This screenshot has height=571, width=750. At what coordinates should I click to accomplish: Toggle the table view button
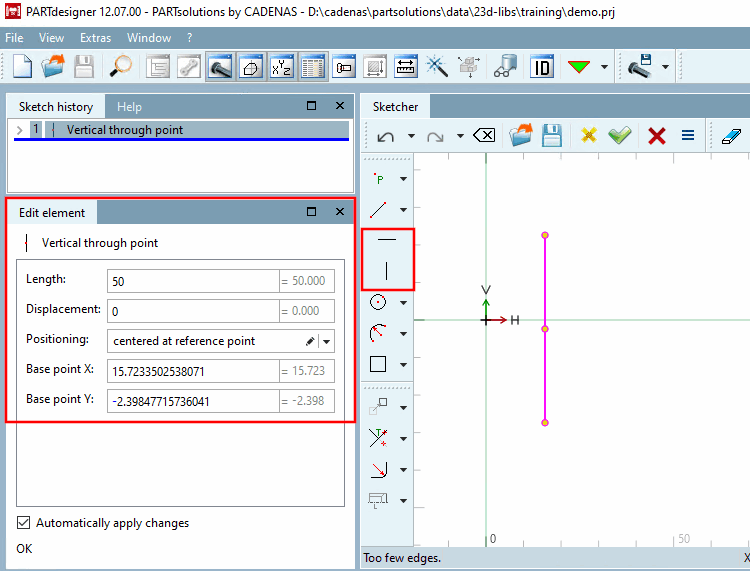coord(313,66)
